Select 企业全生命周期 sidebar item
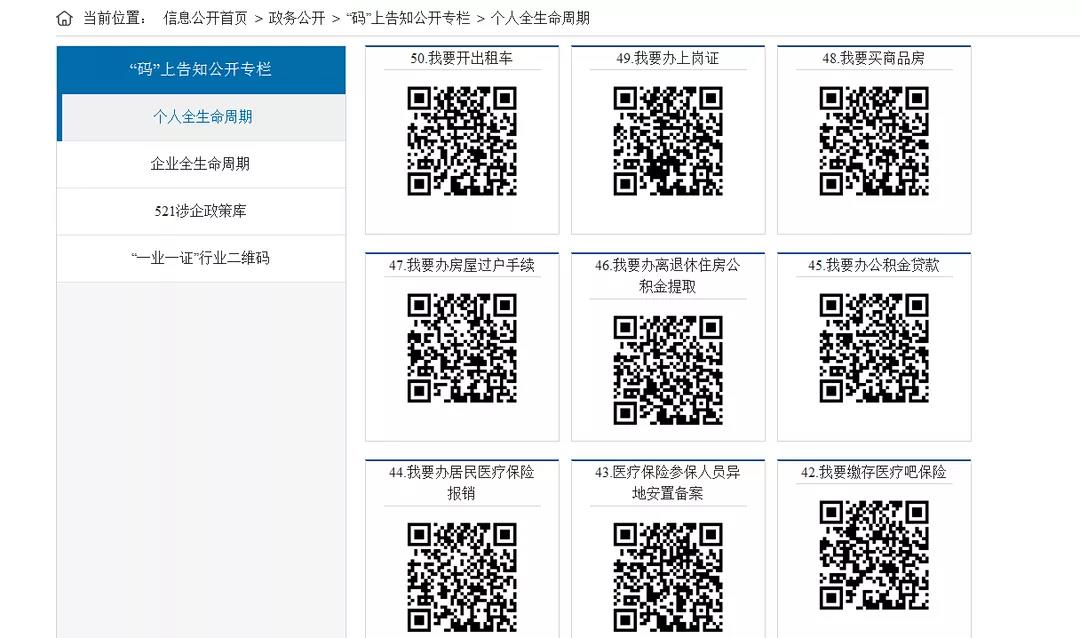The height and width of the screenshot is (638, 1080). [x=200, y=164]
